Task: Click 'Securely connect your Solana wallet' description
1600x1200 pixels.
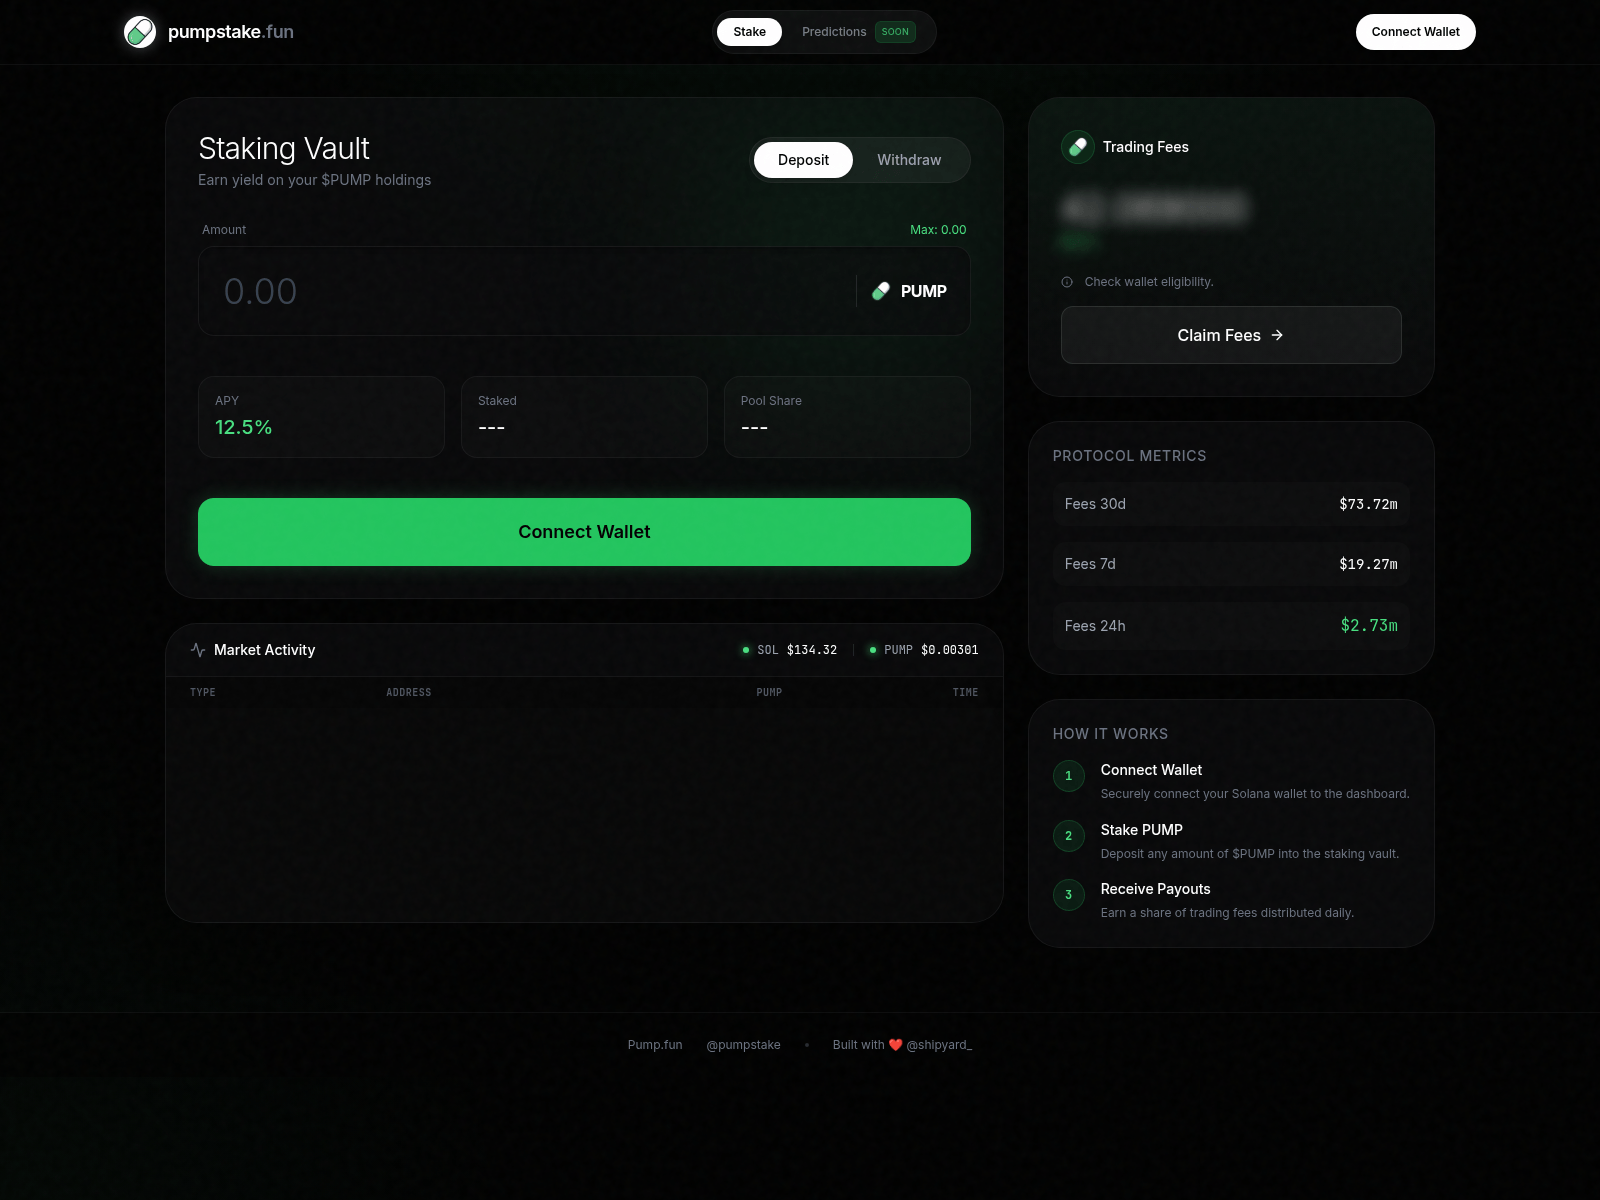Action: tap(1255, 794)
